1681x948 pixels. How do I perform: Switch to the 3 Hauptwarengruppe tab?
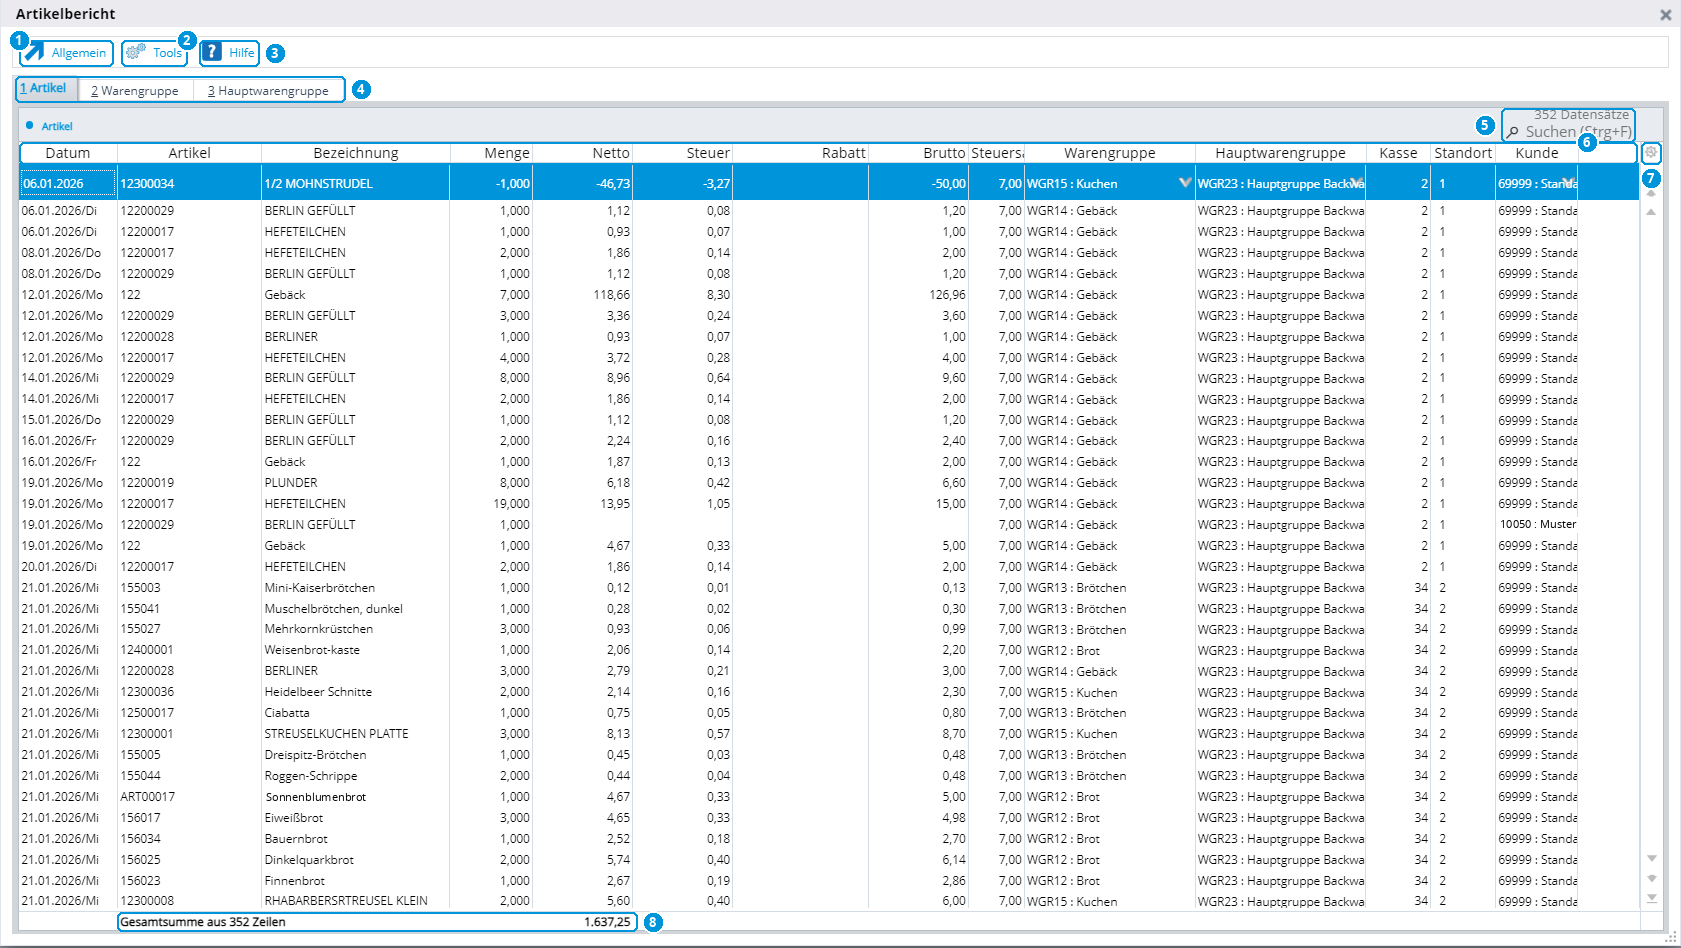(x=268, y=91)
